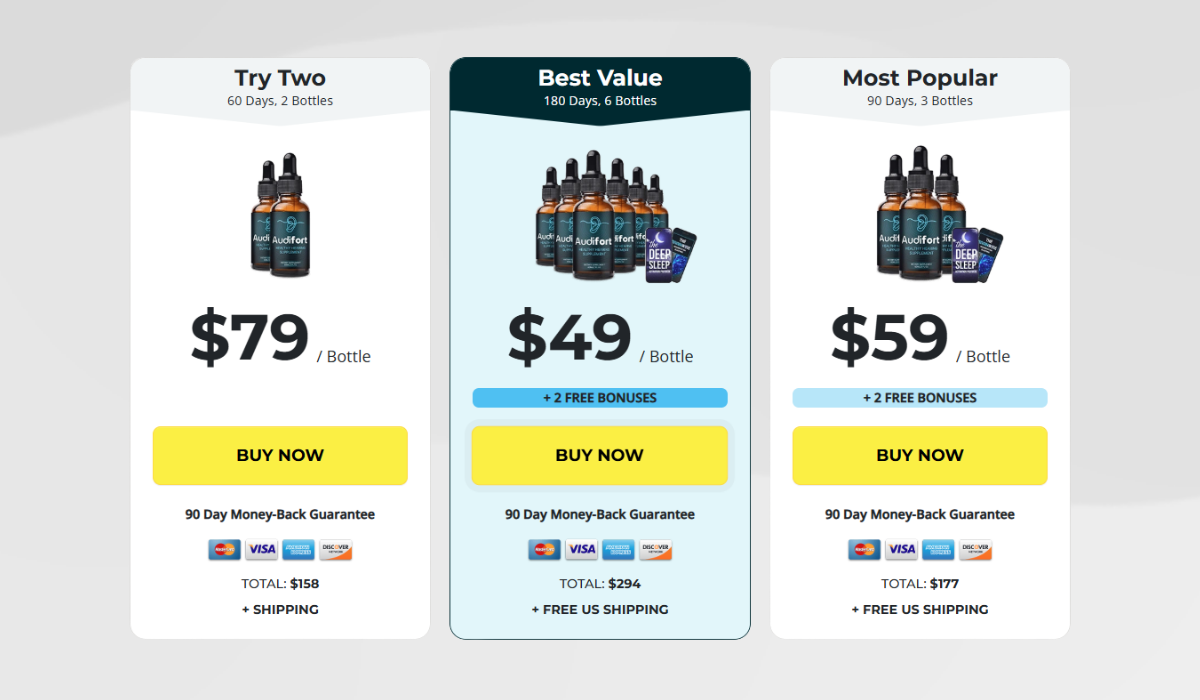Click the +2 Free Bonuses badge under $49
Image resolution: width=1200 pixels, height=700 pixels.
(x=600, y=398)
